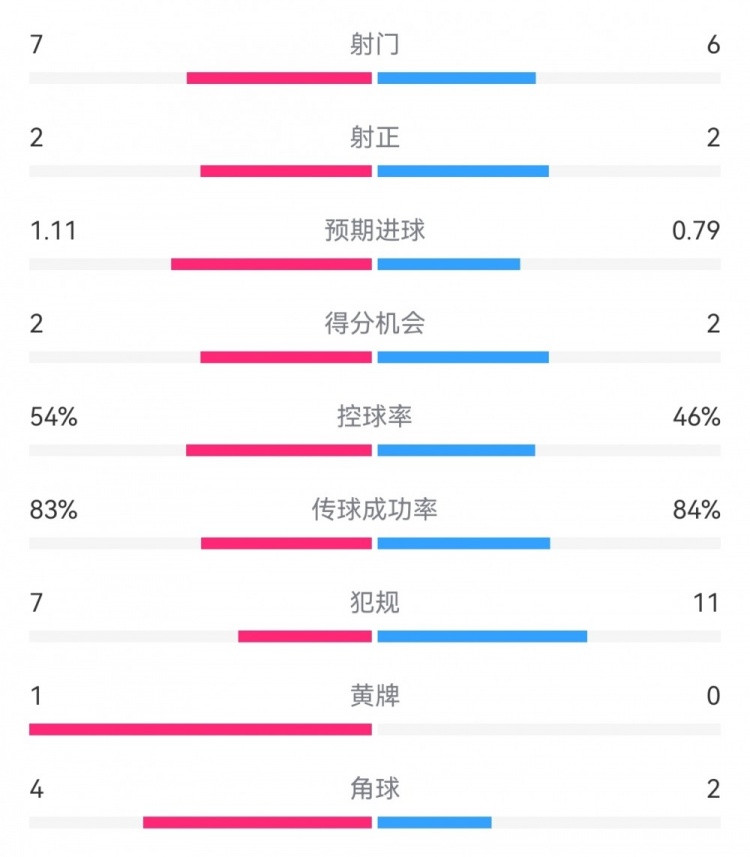Click the 46% possession value
The width and height of the screenshot is (750, 857).
(x=696, y=417)
